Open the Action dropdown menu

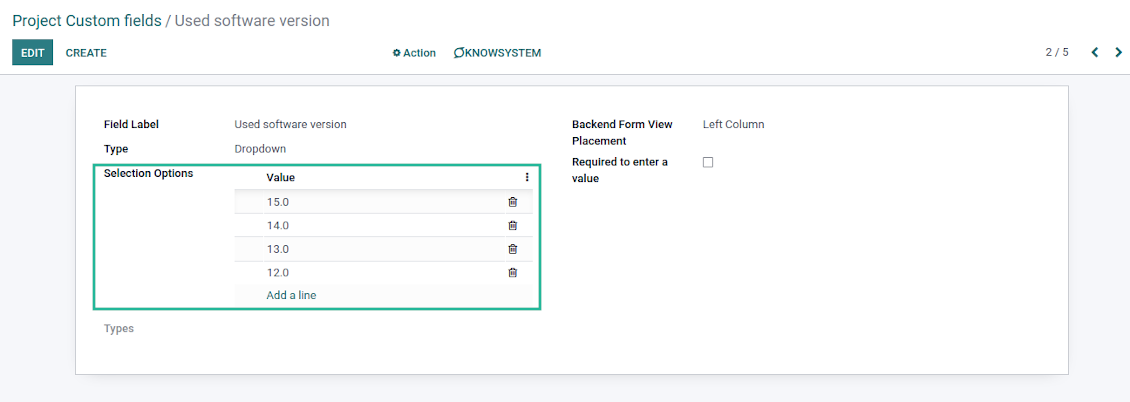click(x=414, y=53)
